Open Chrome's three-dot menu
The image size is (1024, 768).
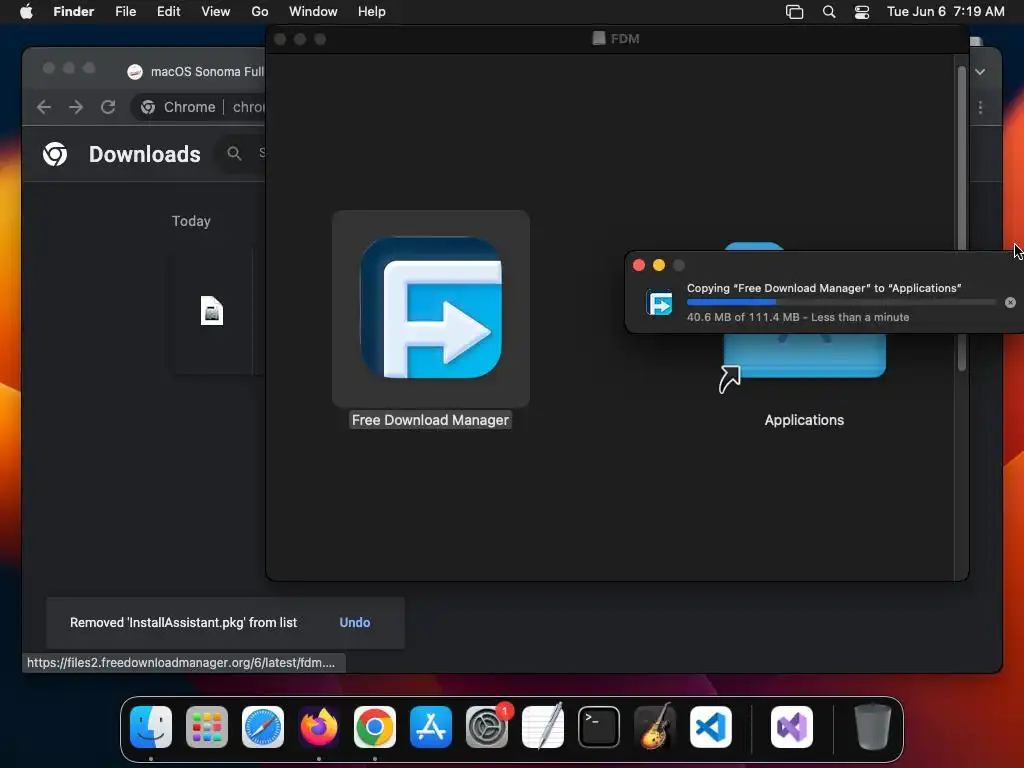click(x=980, y=107)
